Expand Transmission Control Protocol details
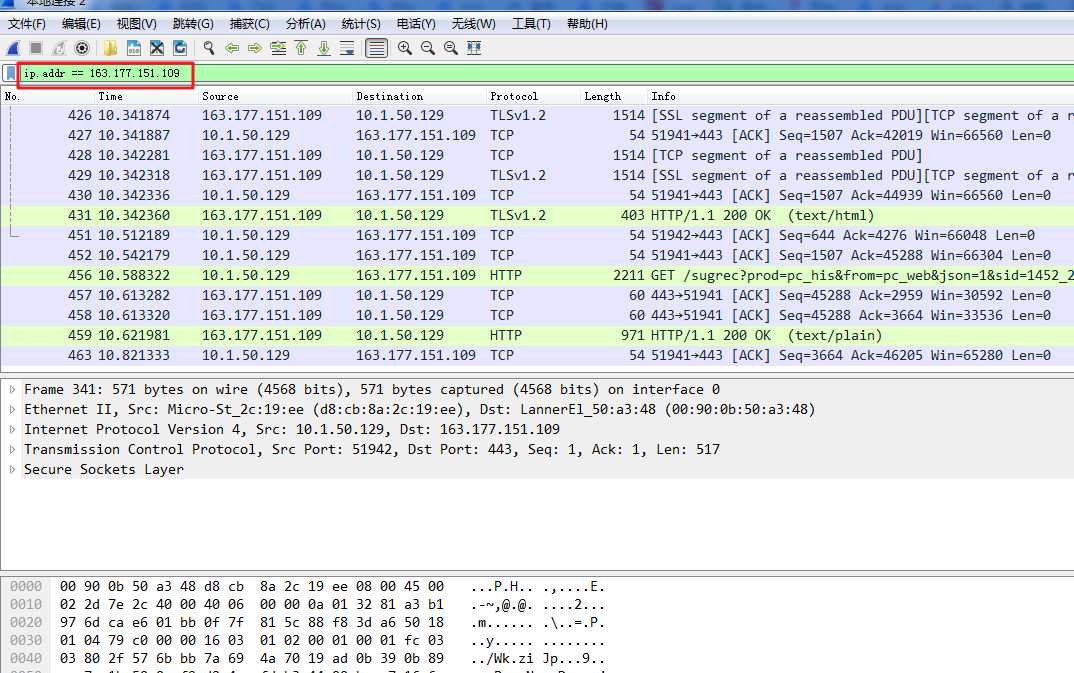The height and width of the screenshot is (673, 1074). tap(12, 449)
